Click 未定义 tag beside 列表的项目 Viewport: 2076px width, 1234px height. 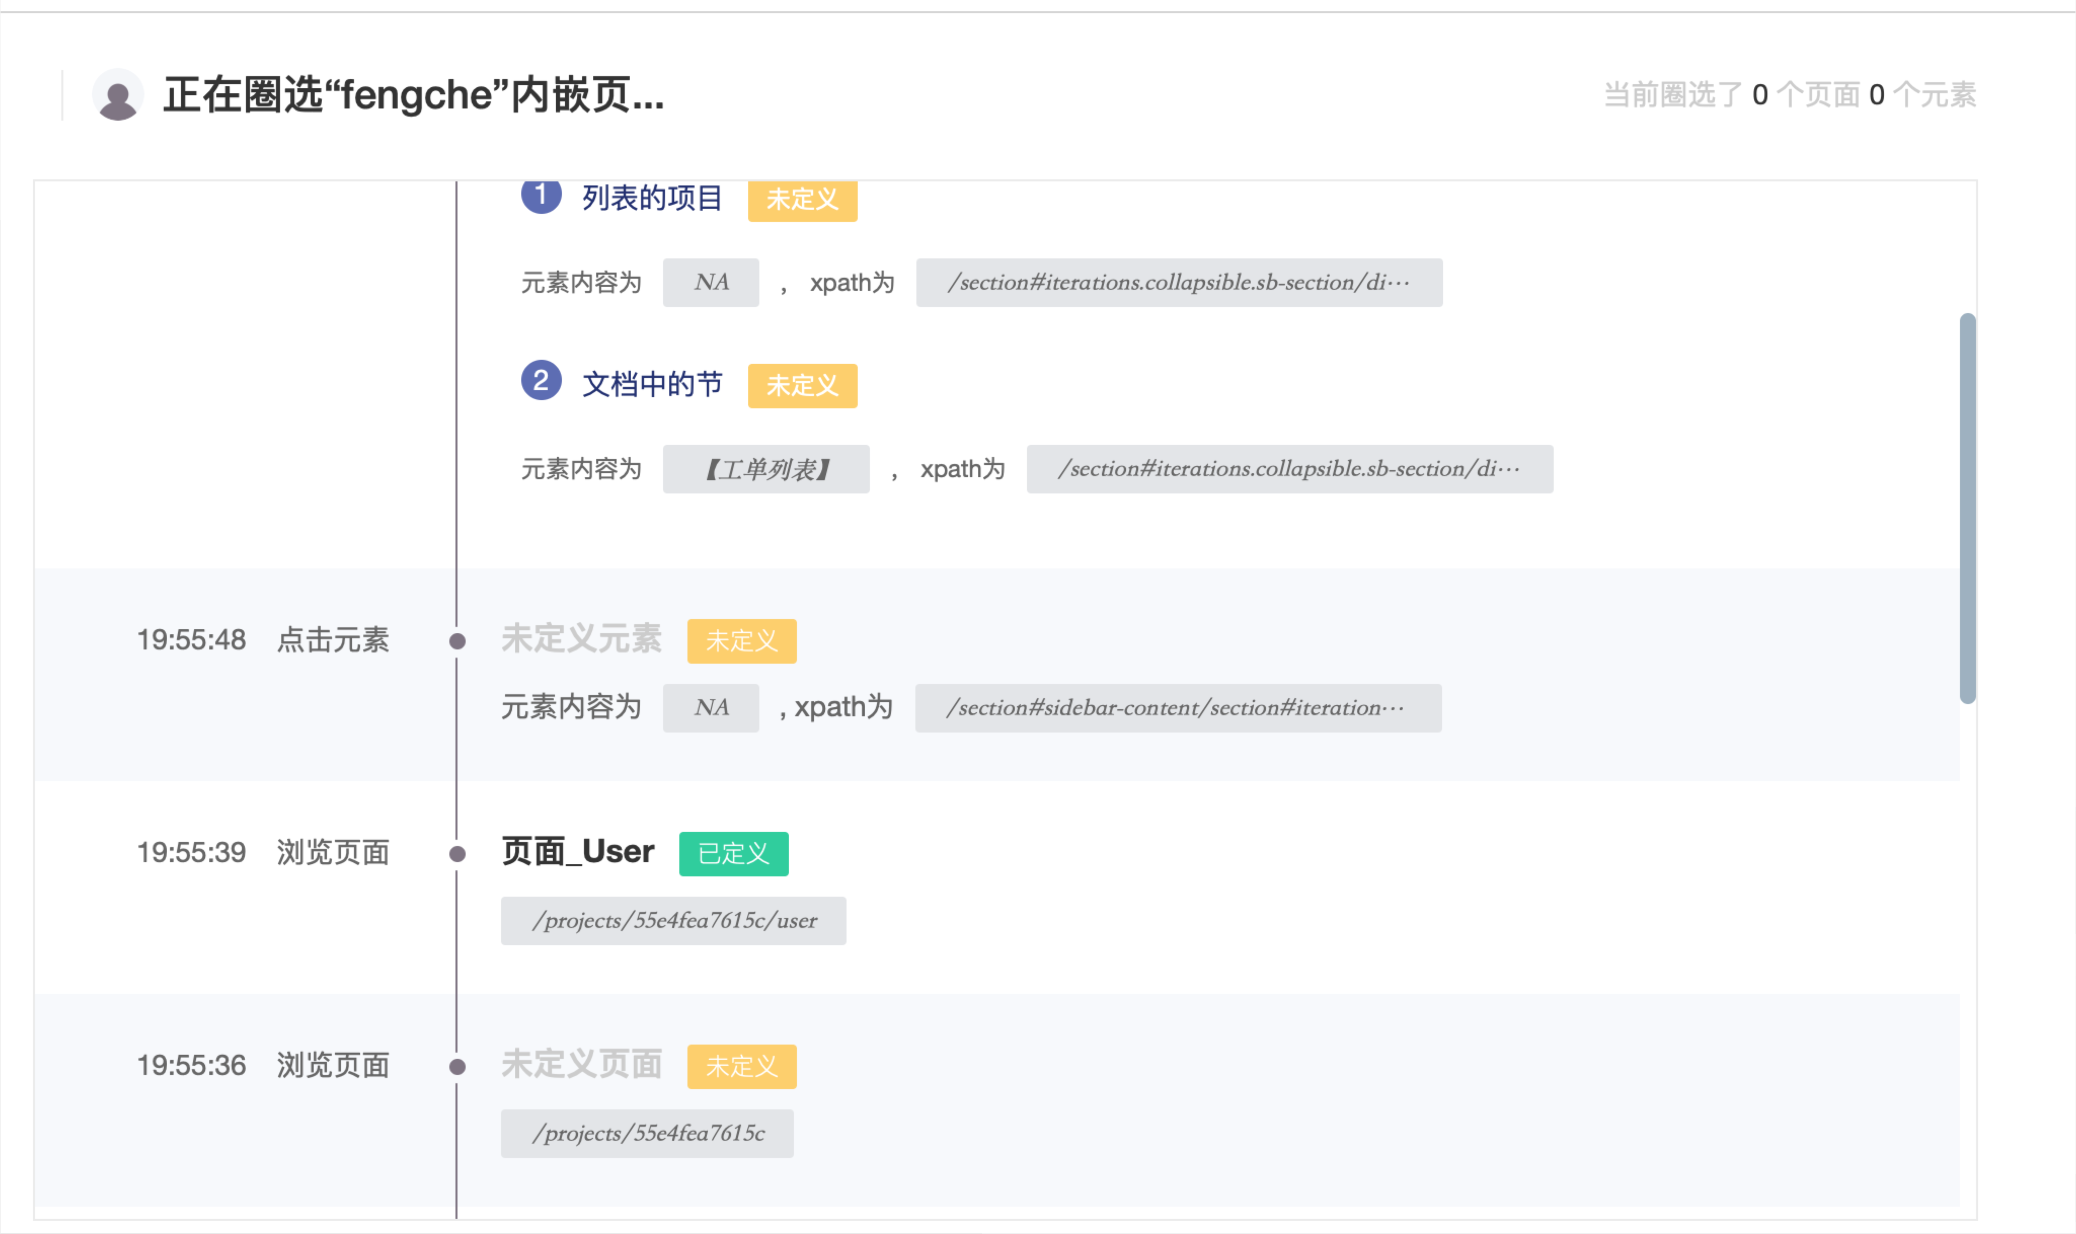pos(802,200)
